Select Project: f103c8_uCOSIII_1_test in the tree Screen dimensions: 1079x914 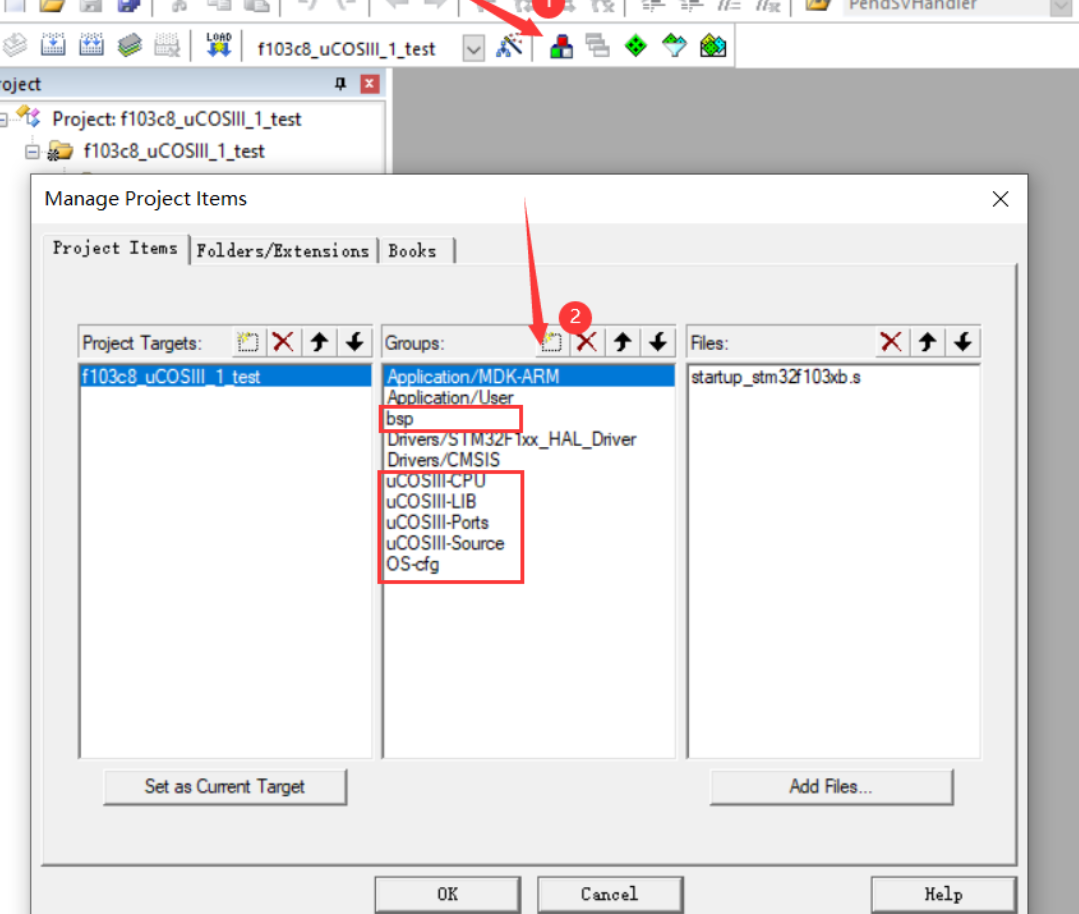(x=176, y=119)
